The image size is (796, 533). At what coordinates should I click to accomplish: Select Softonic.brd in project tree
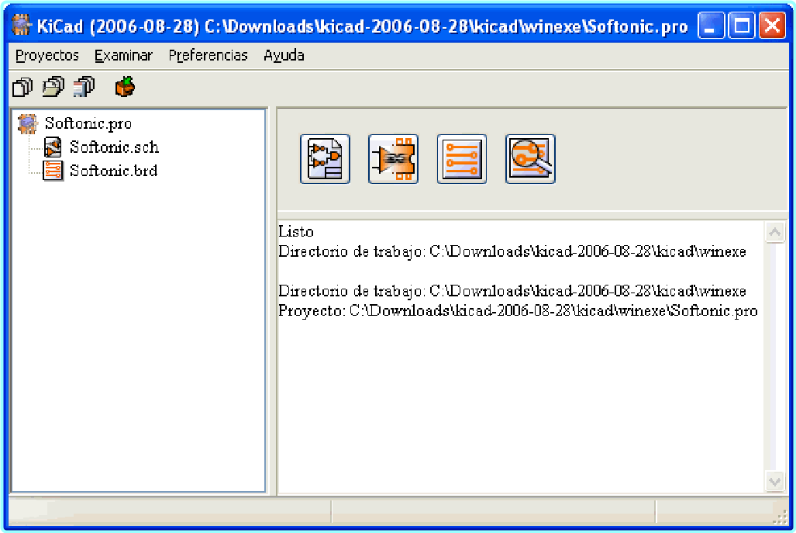pyautogui.click(x=114, y=171)
